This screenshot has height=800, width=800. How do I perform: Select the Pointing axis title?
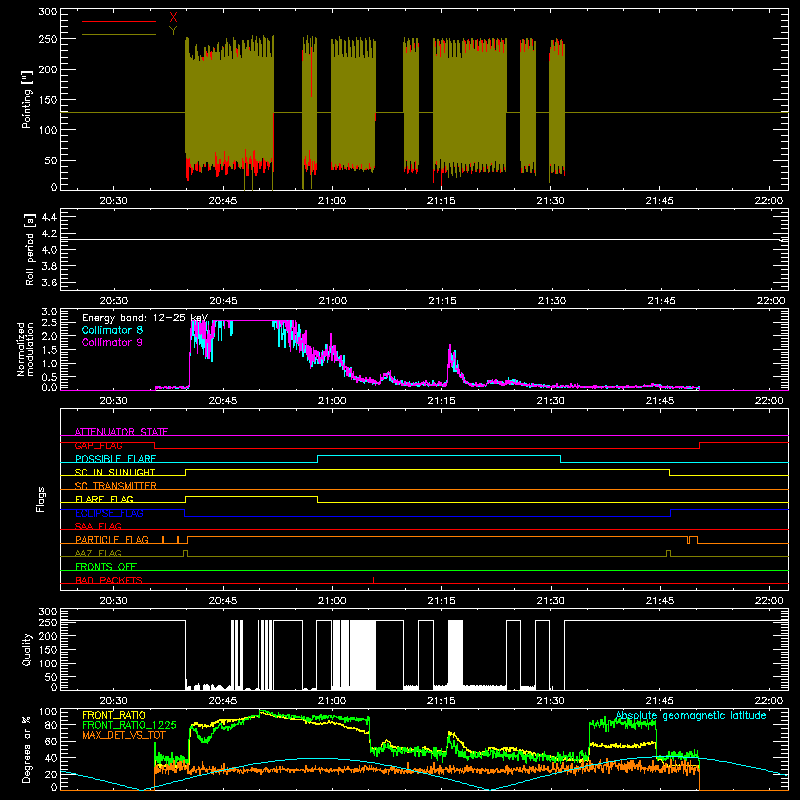27,100
